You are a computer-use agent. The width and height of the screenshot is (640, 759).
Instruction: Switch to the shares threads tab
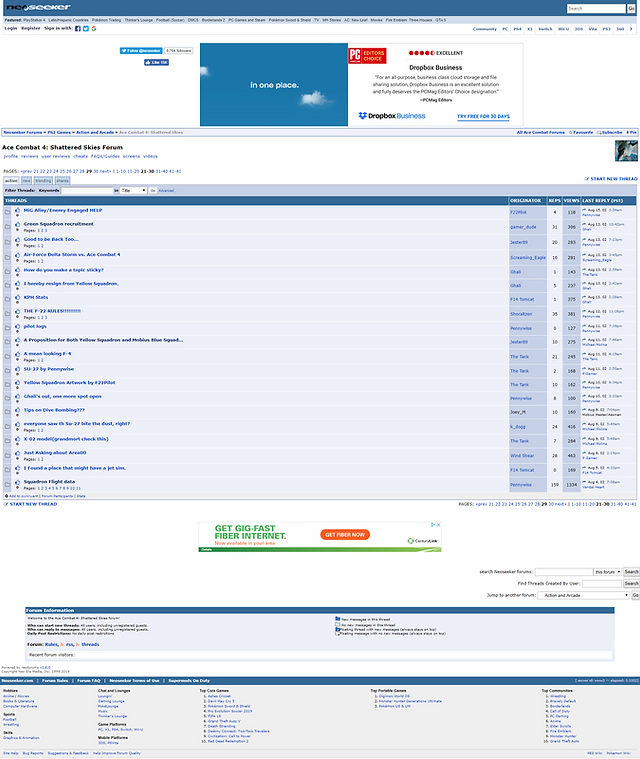[62, 181]
